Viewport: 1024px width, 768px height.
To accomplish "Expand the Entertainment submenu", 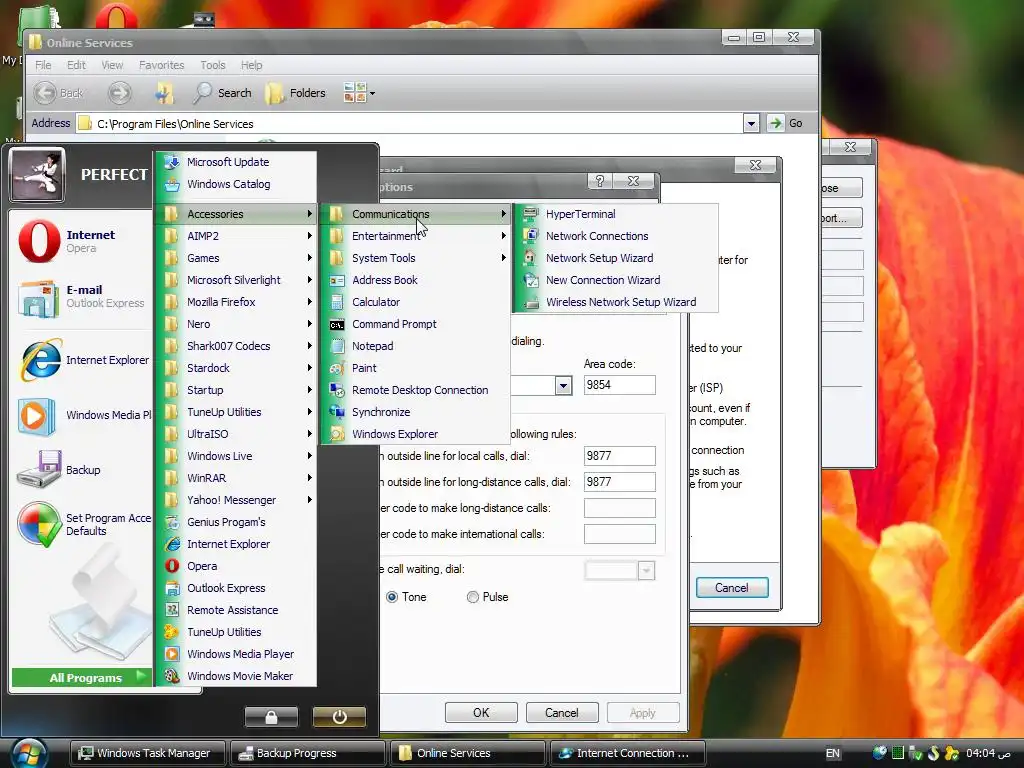I will click(415, 236).
